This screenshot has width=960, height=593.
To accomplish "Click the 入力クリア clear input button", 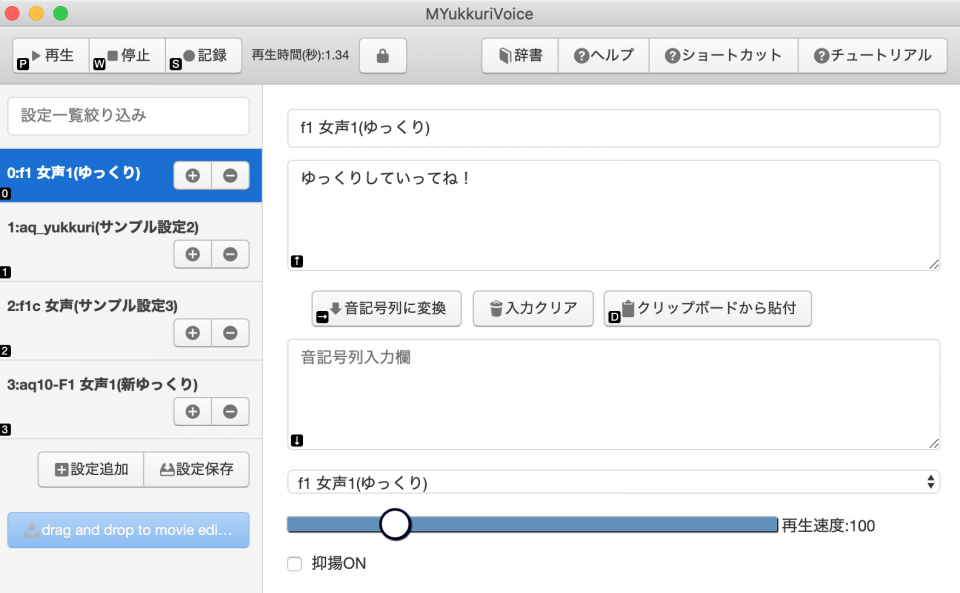I will pos(533,308).
